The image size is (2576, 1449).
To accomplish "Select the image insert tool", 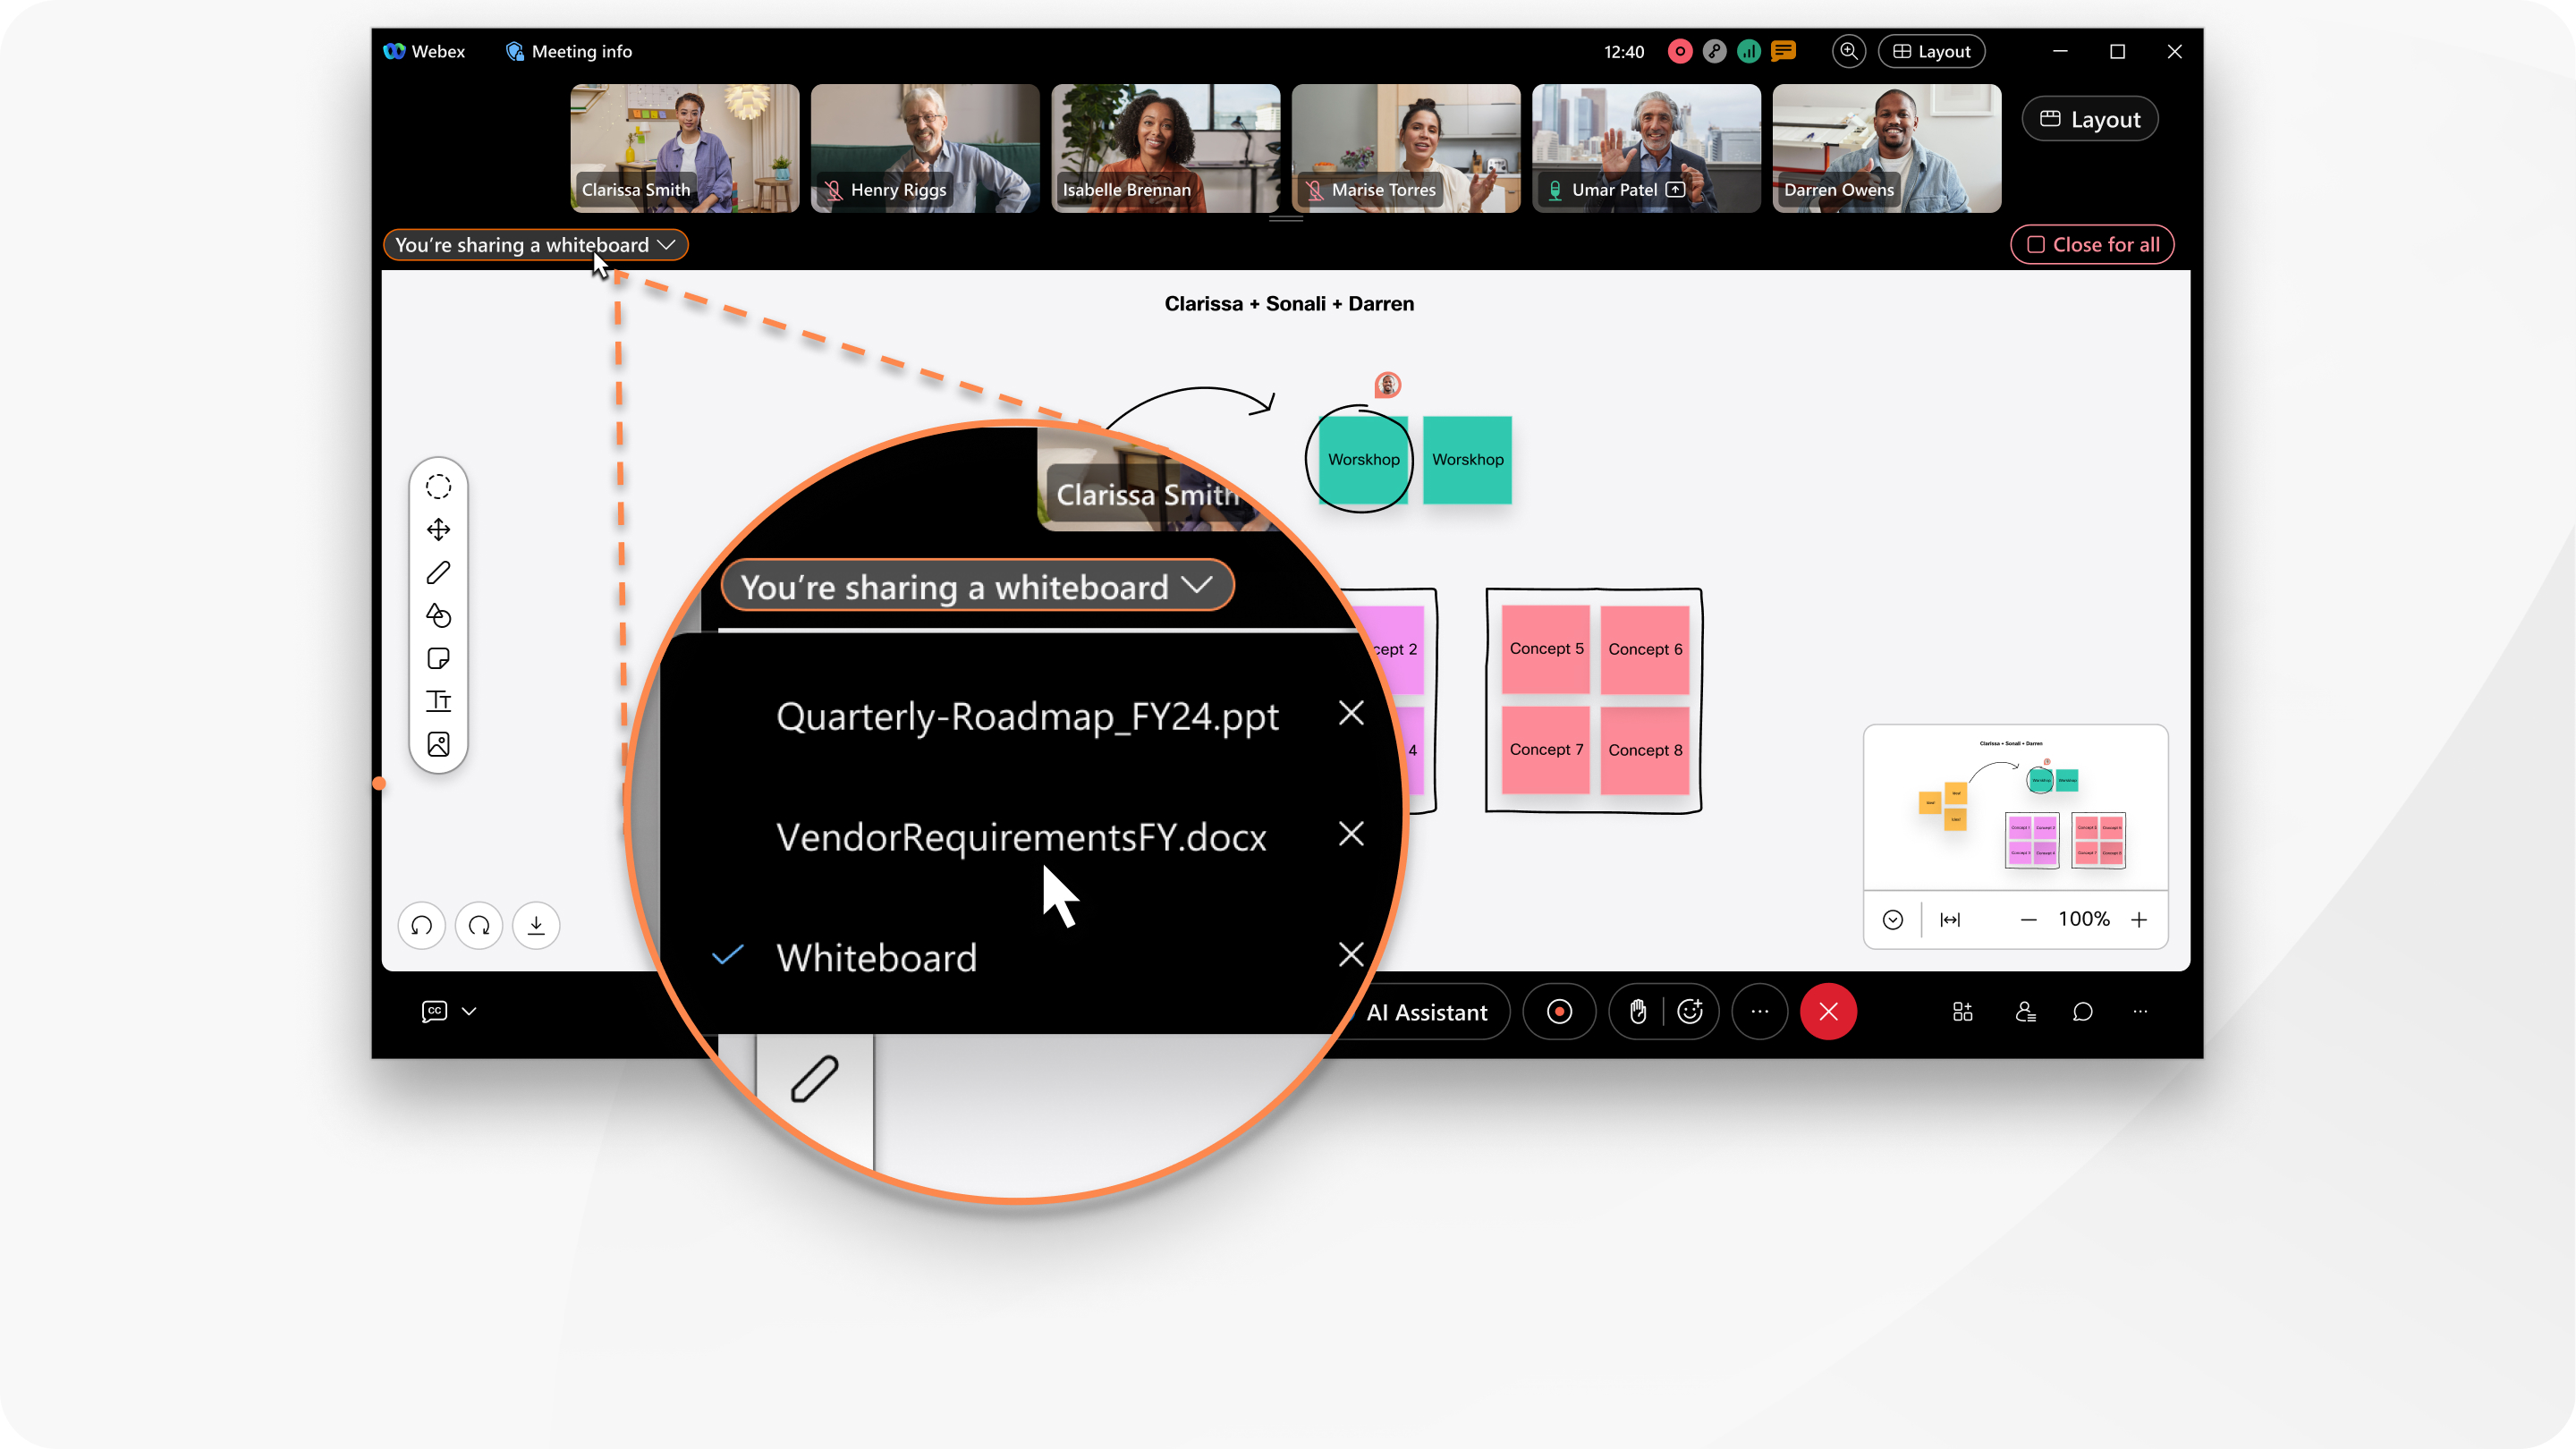I will [437, 743].
